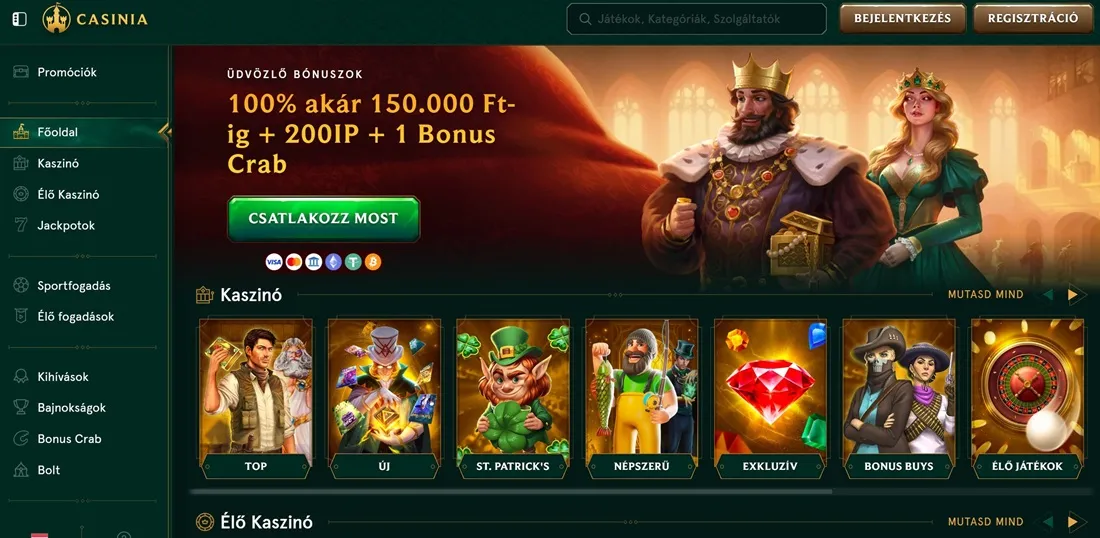
Task: Focus the Játékok search field
Action: [x=697, y=19]
